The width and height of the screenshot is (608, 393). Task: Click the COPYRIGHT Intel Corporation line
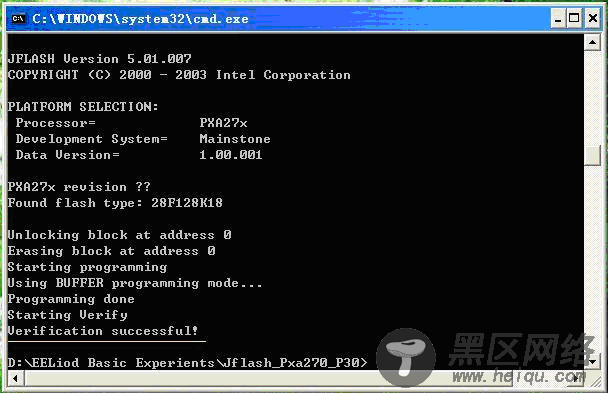(179, 75)
